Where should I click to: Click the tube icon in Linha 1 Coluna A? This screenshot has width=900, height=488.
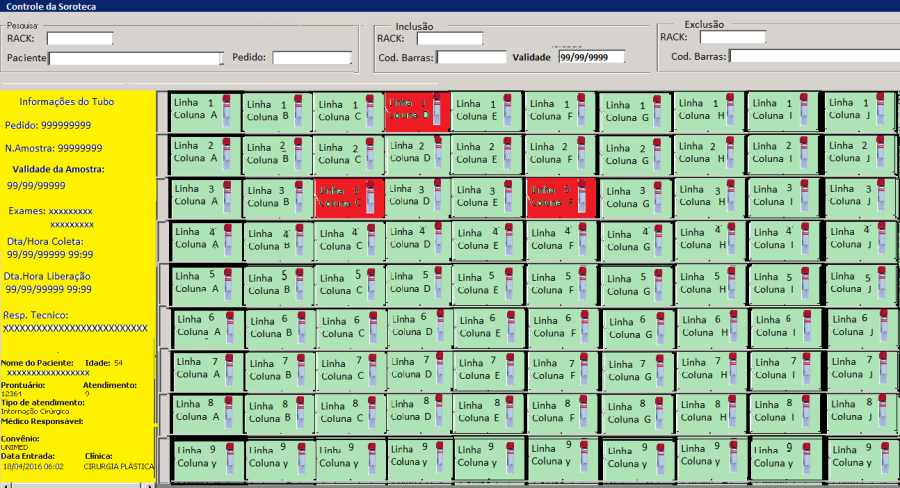coord(226,111)
